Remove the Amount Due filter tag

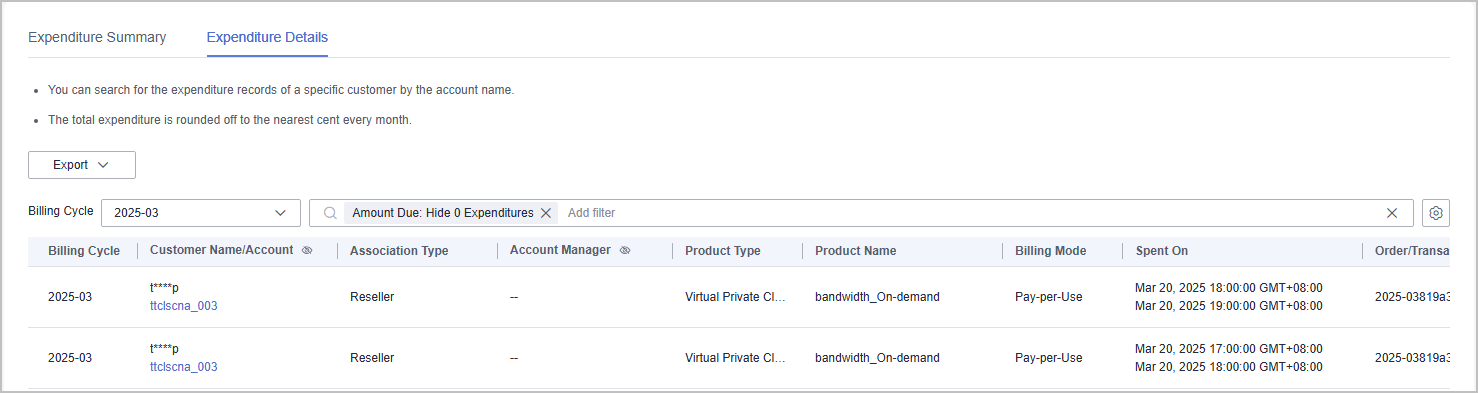point(546,213)
